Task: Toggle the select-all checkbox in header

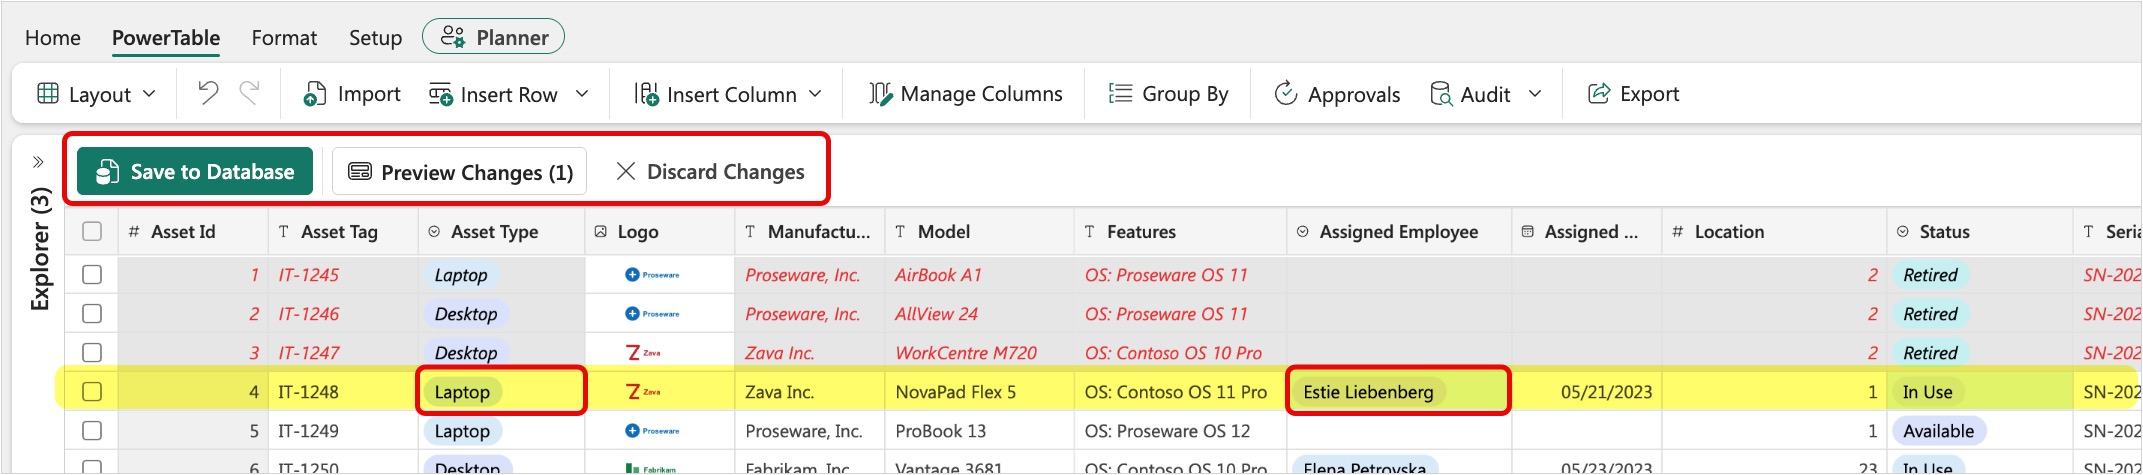Action: [92, 232]
